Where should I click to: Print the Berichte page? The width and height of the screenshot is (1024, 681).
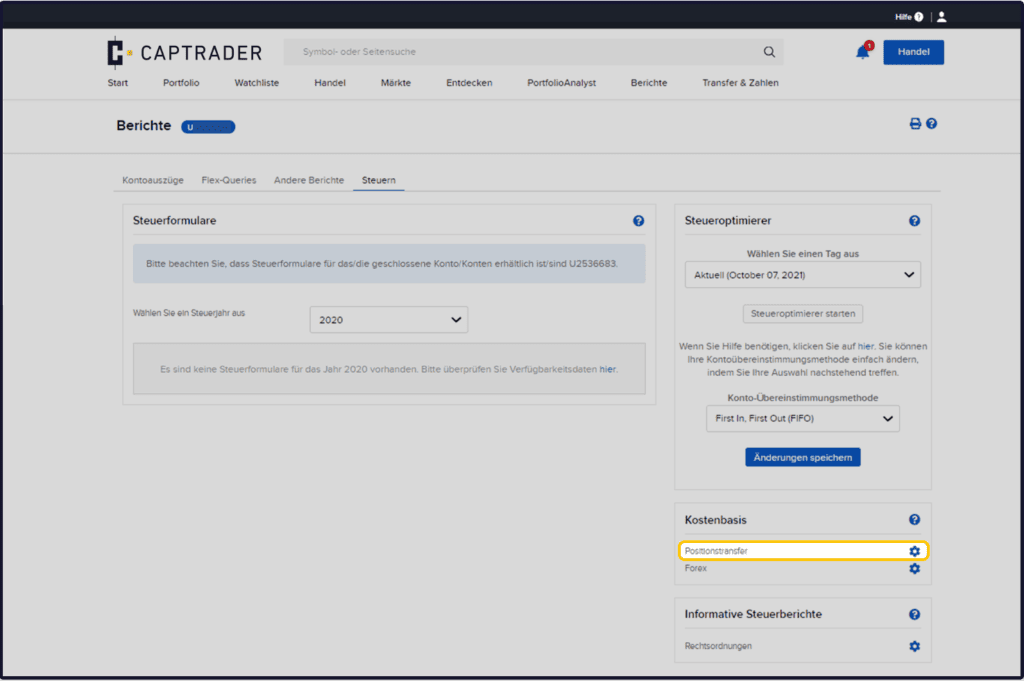click(915, 123)
